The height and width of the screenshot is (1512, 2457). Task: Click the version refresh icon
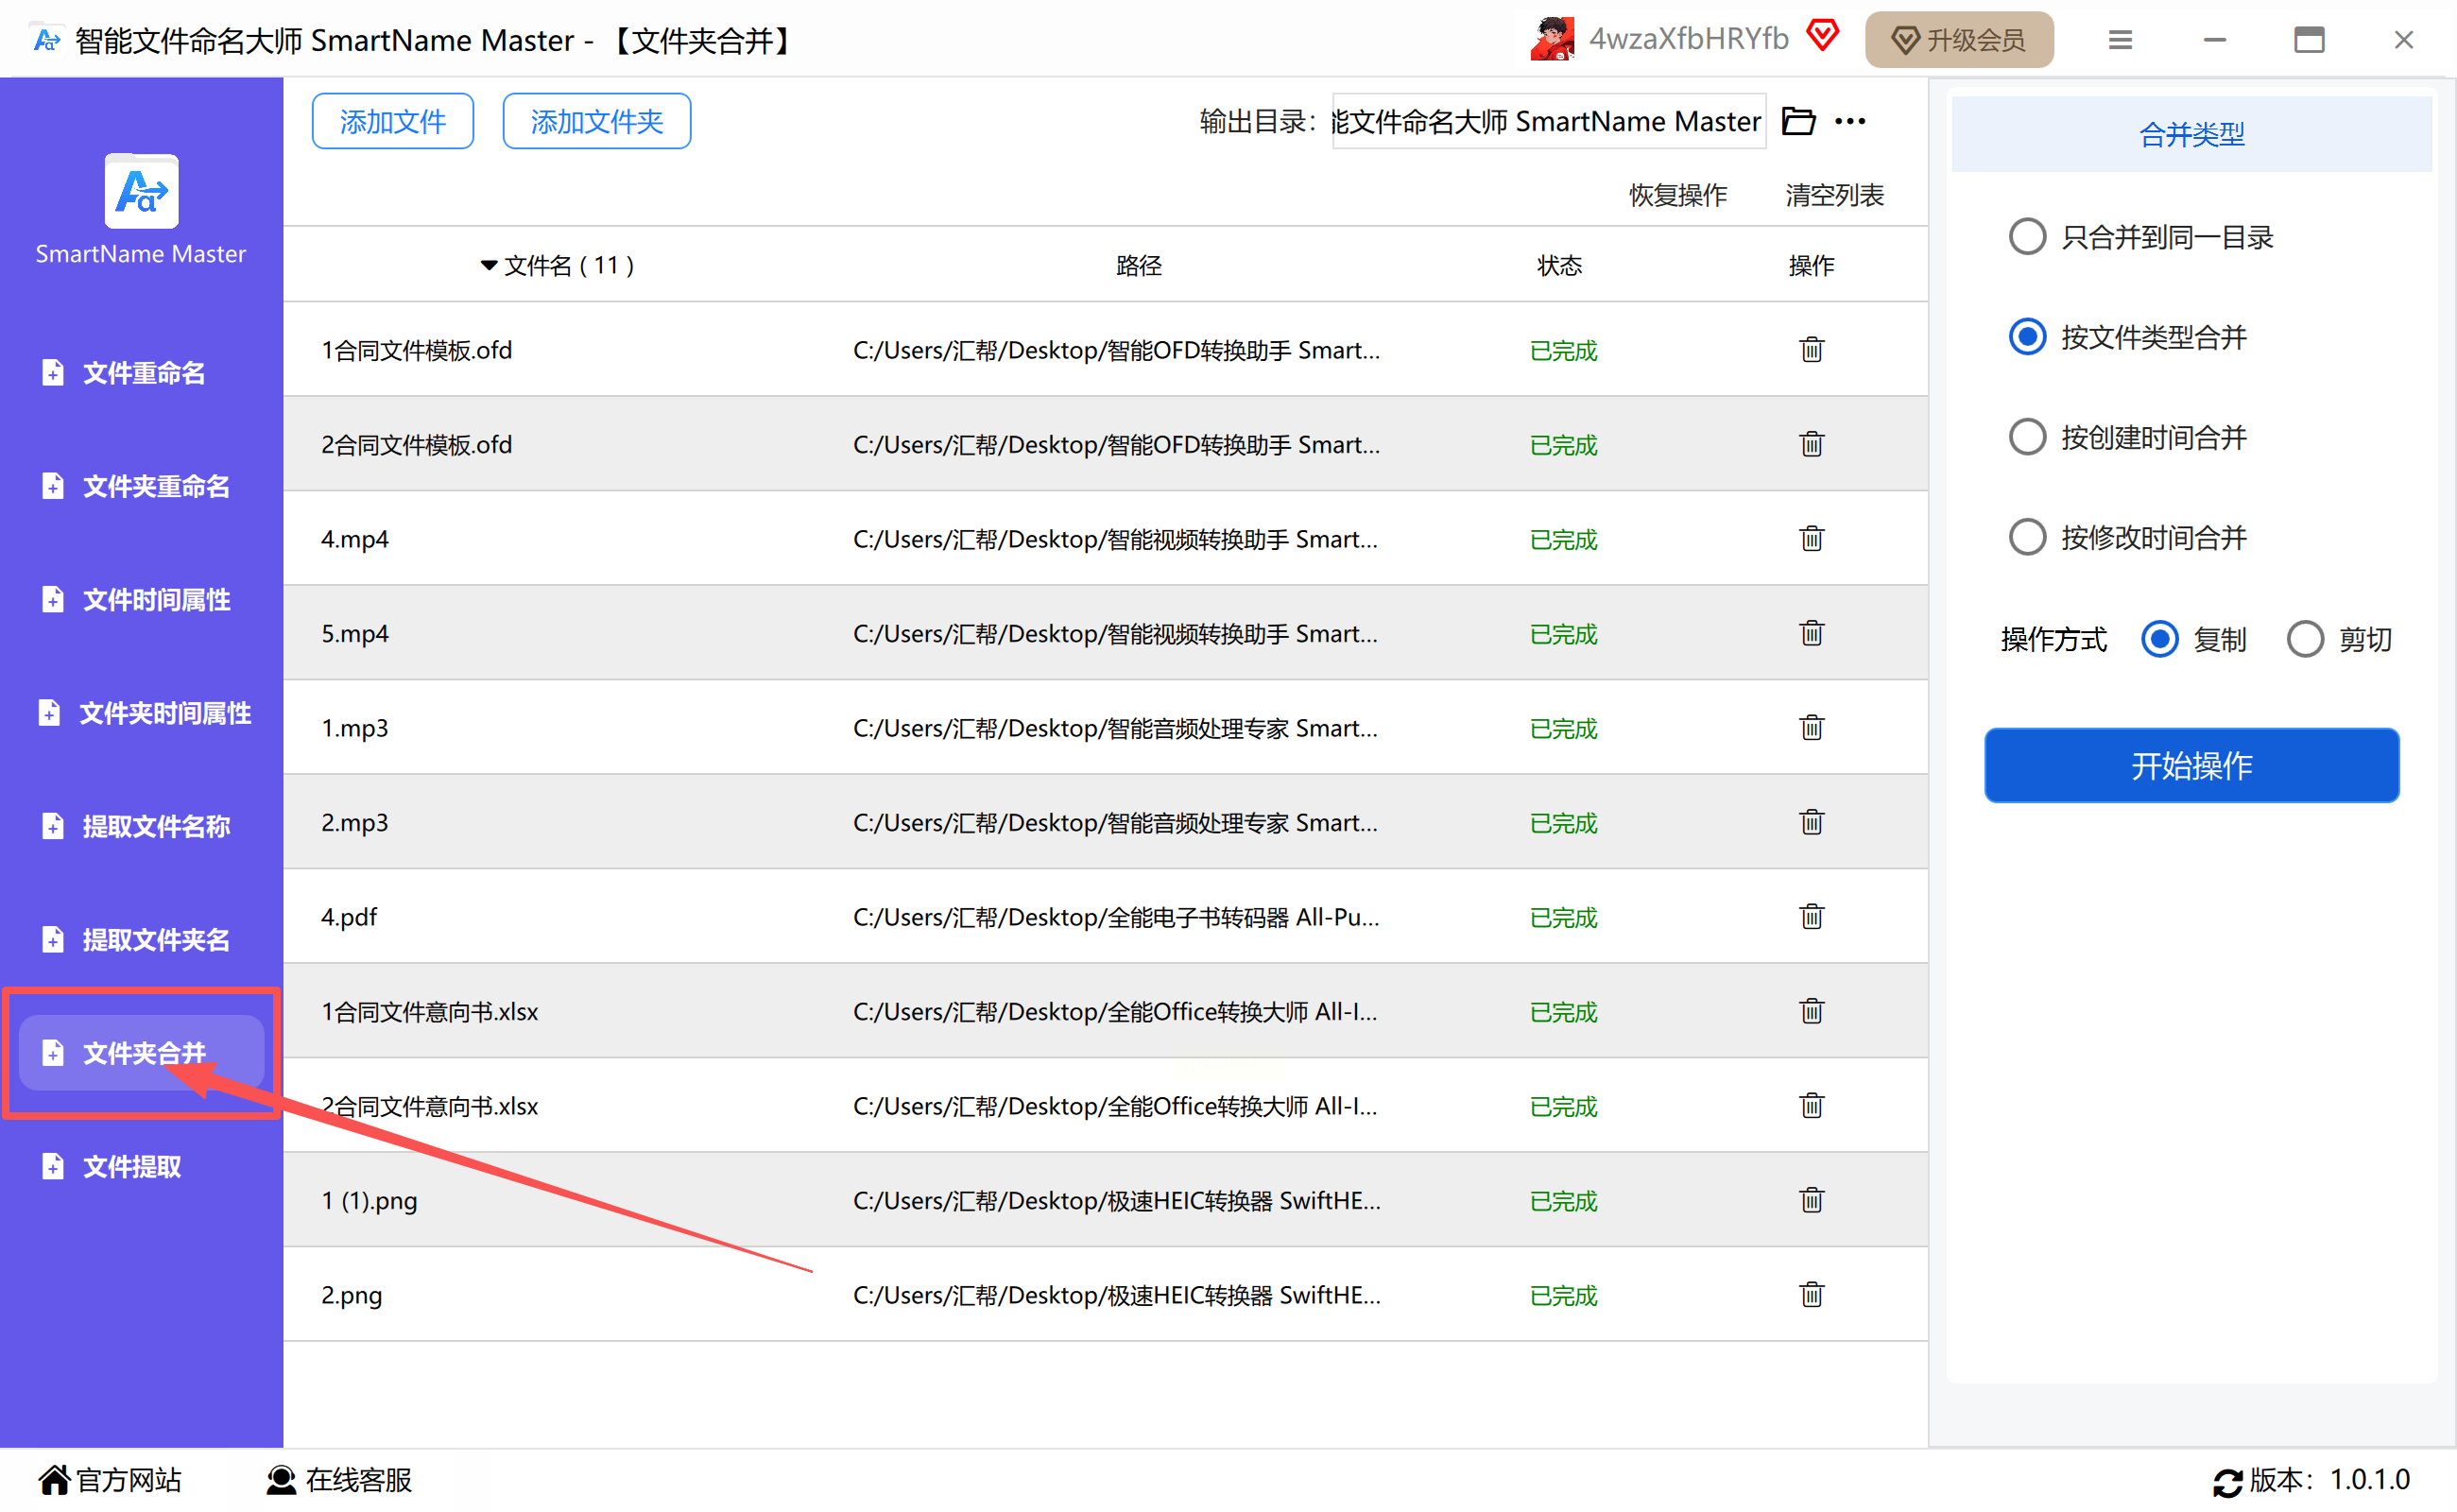(2227, 1481)
